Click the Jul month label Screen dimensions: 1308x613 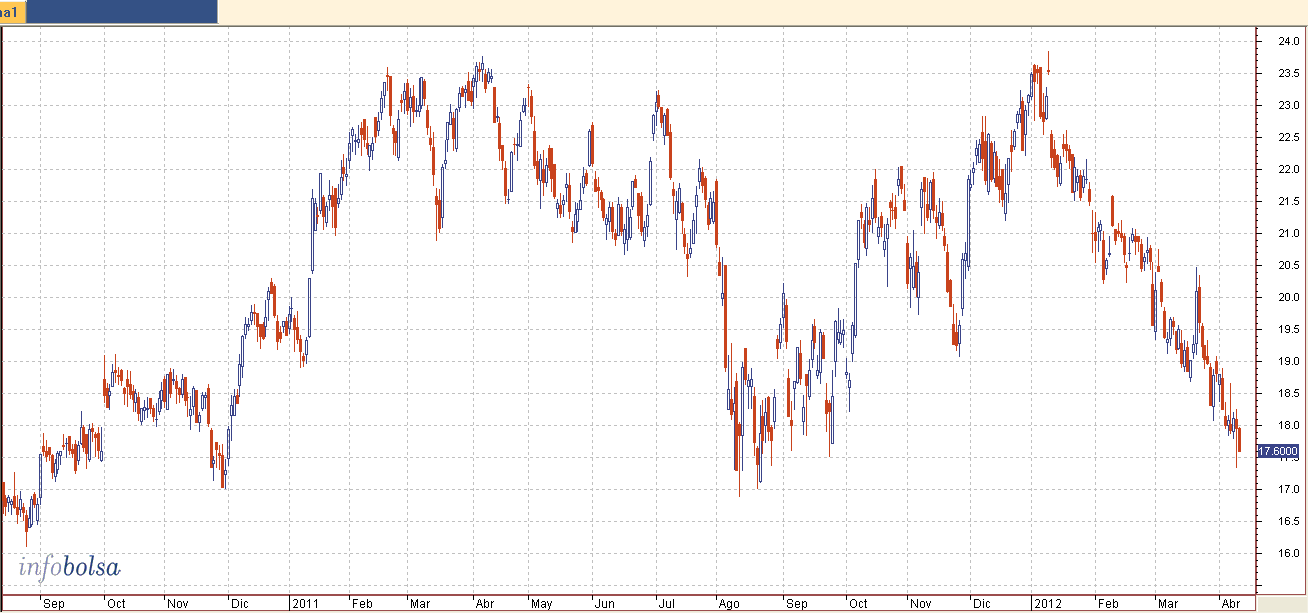point(666,604)
